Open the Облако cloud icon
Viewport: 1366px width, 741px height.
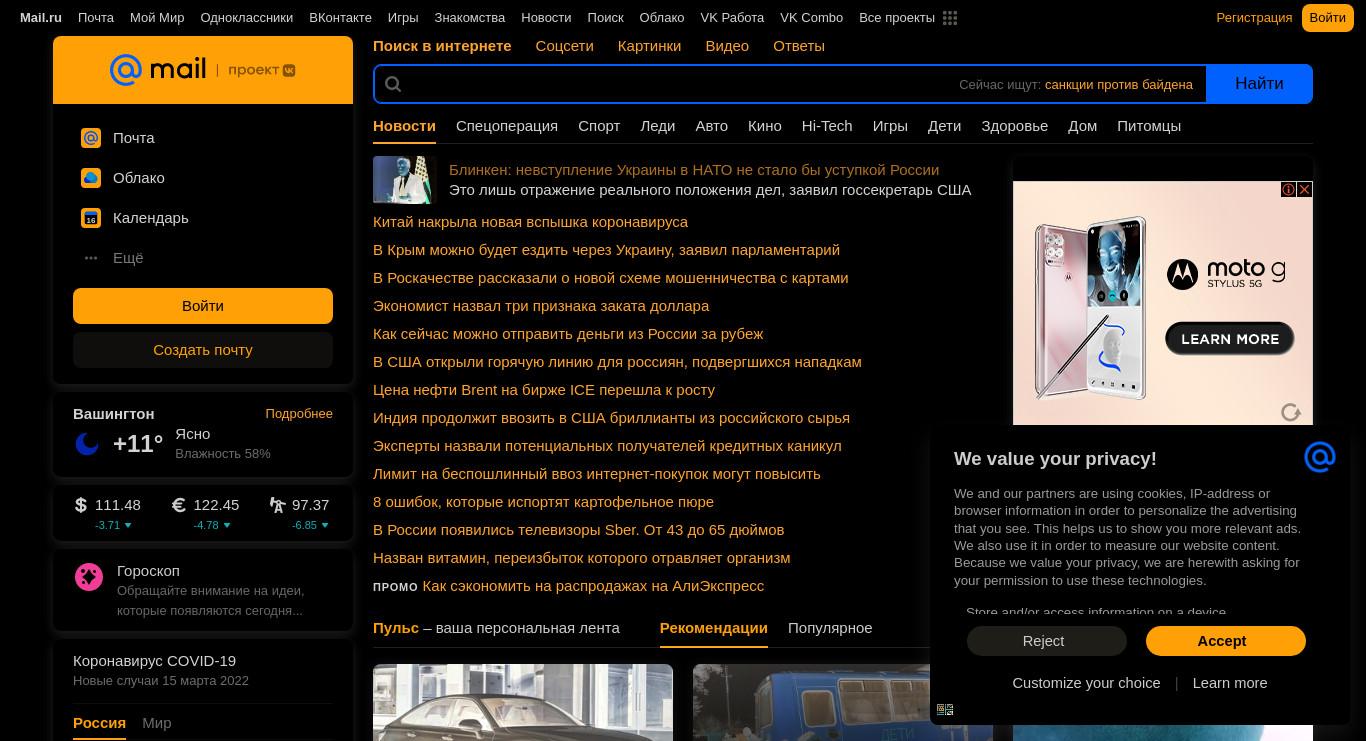pos(91,178)
